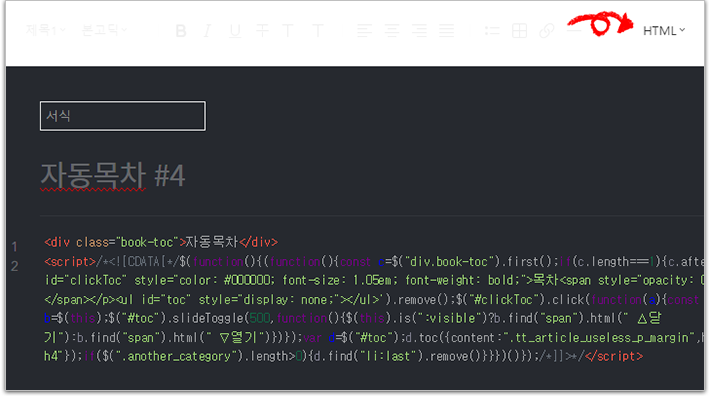Insert a table

pos(519,31)
